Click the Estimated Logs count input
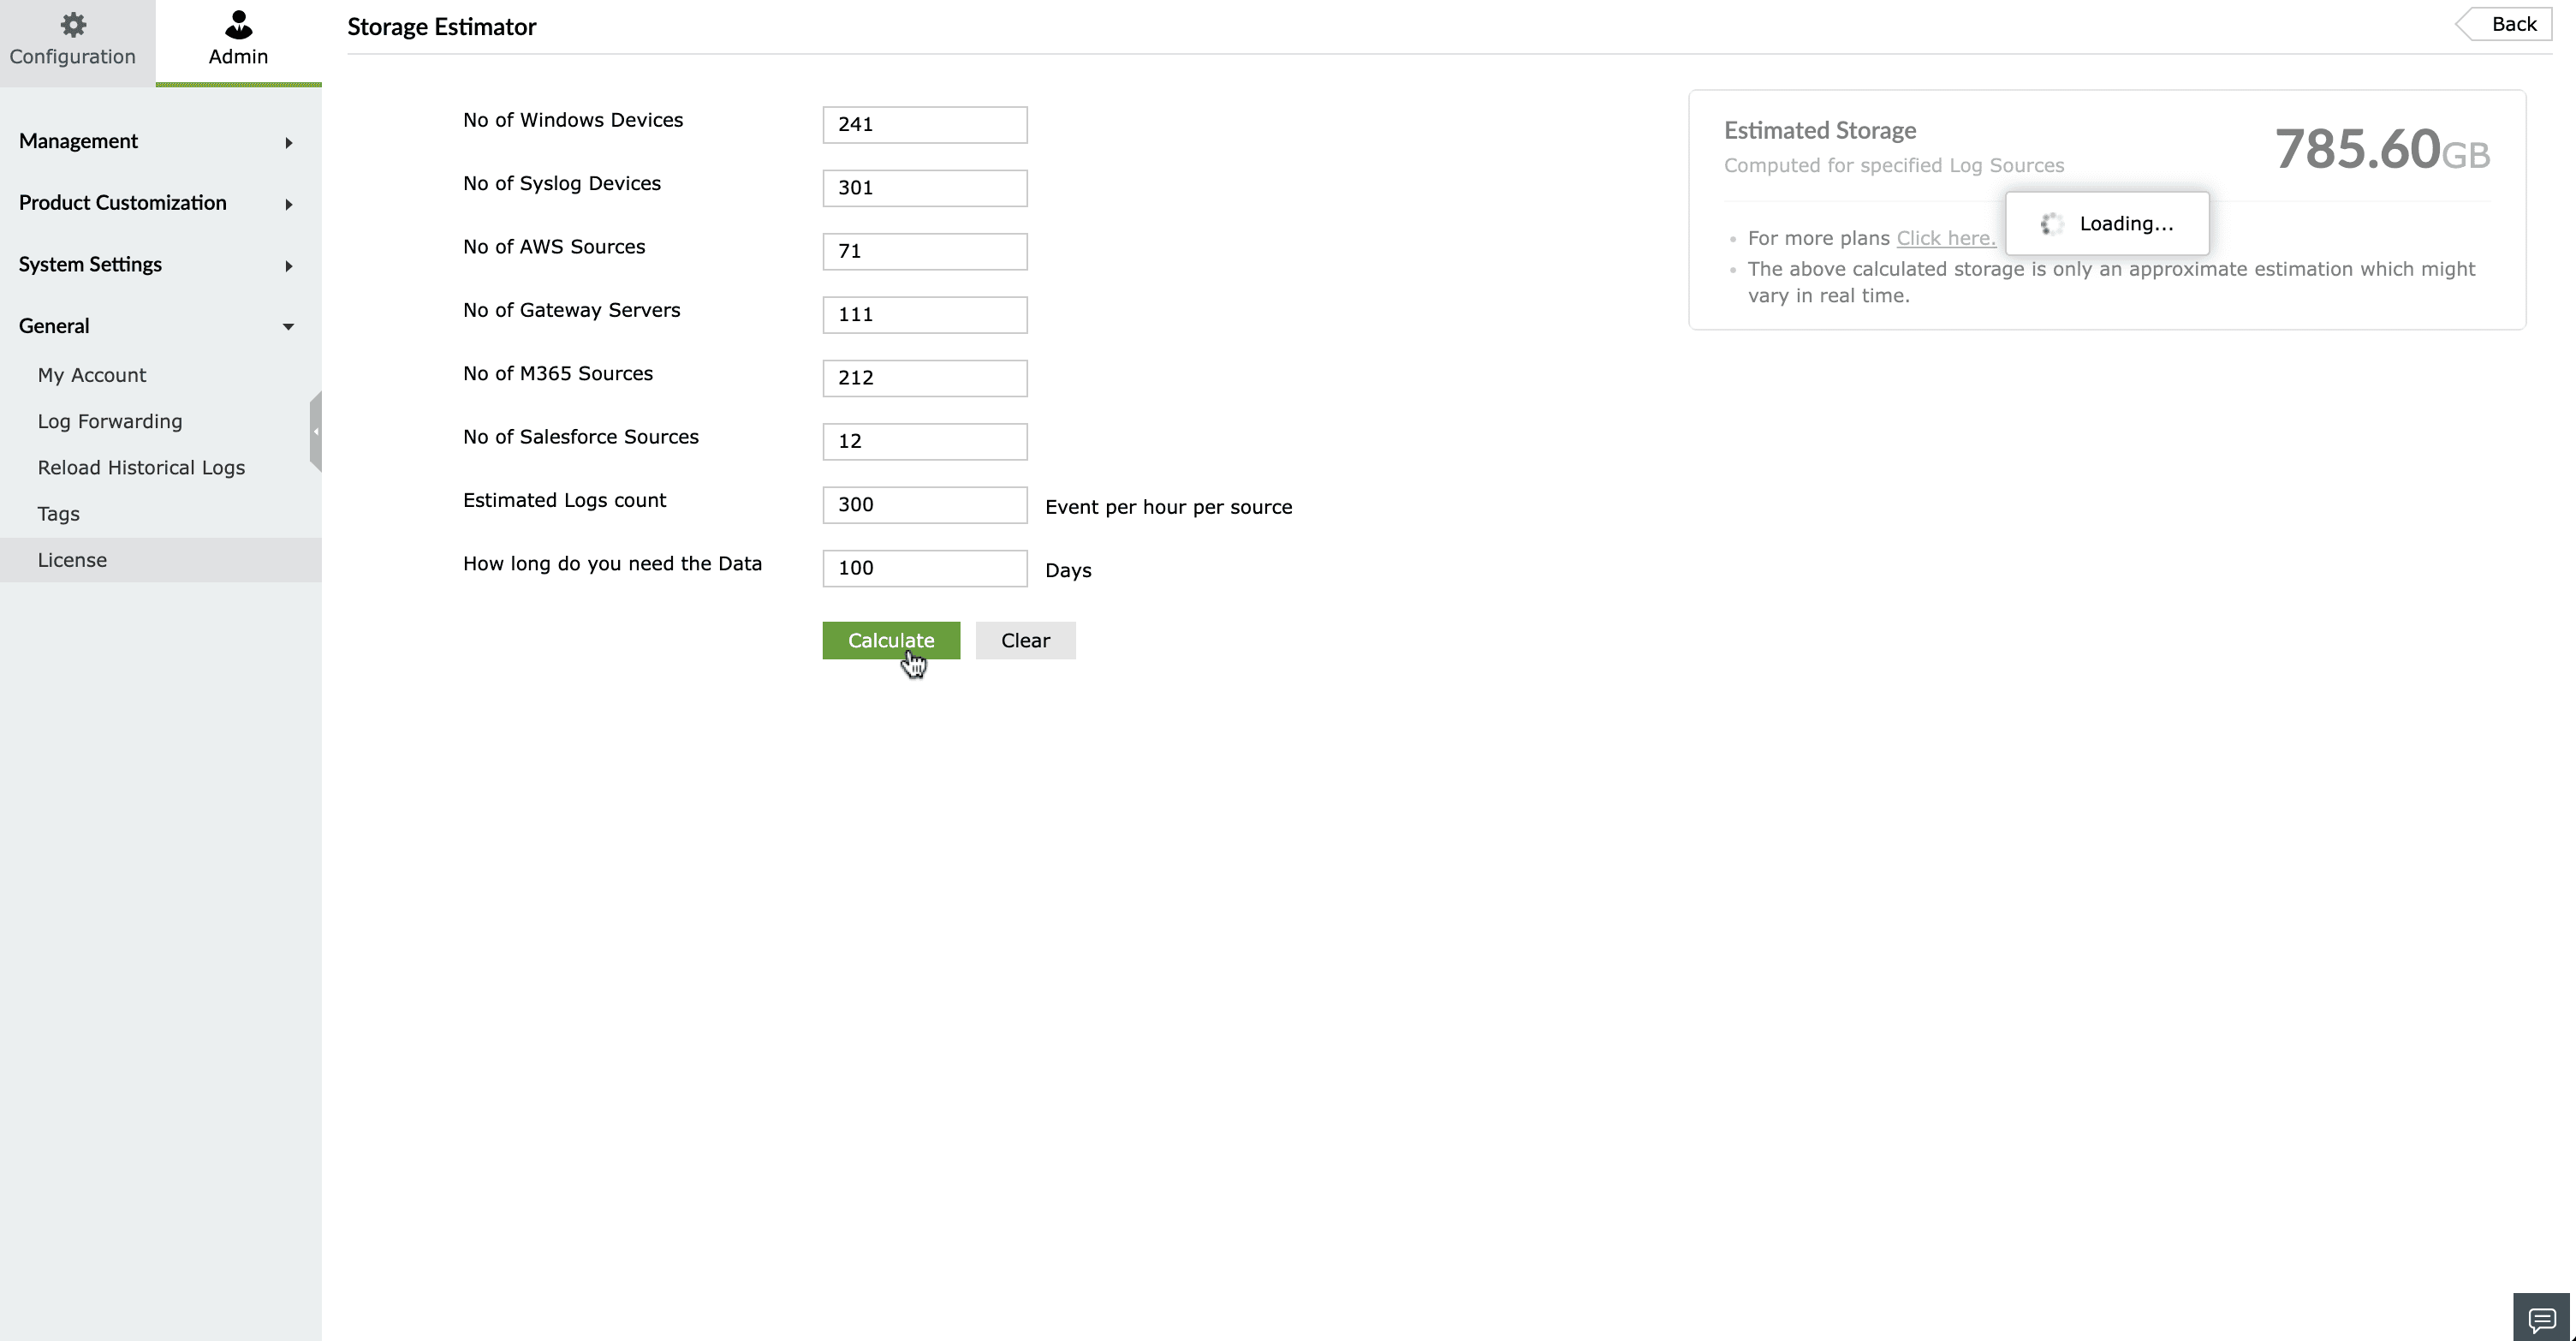 tap(924, 505)
